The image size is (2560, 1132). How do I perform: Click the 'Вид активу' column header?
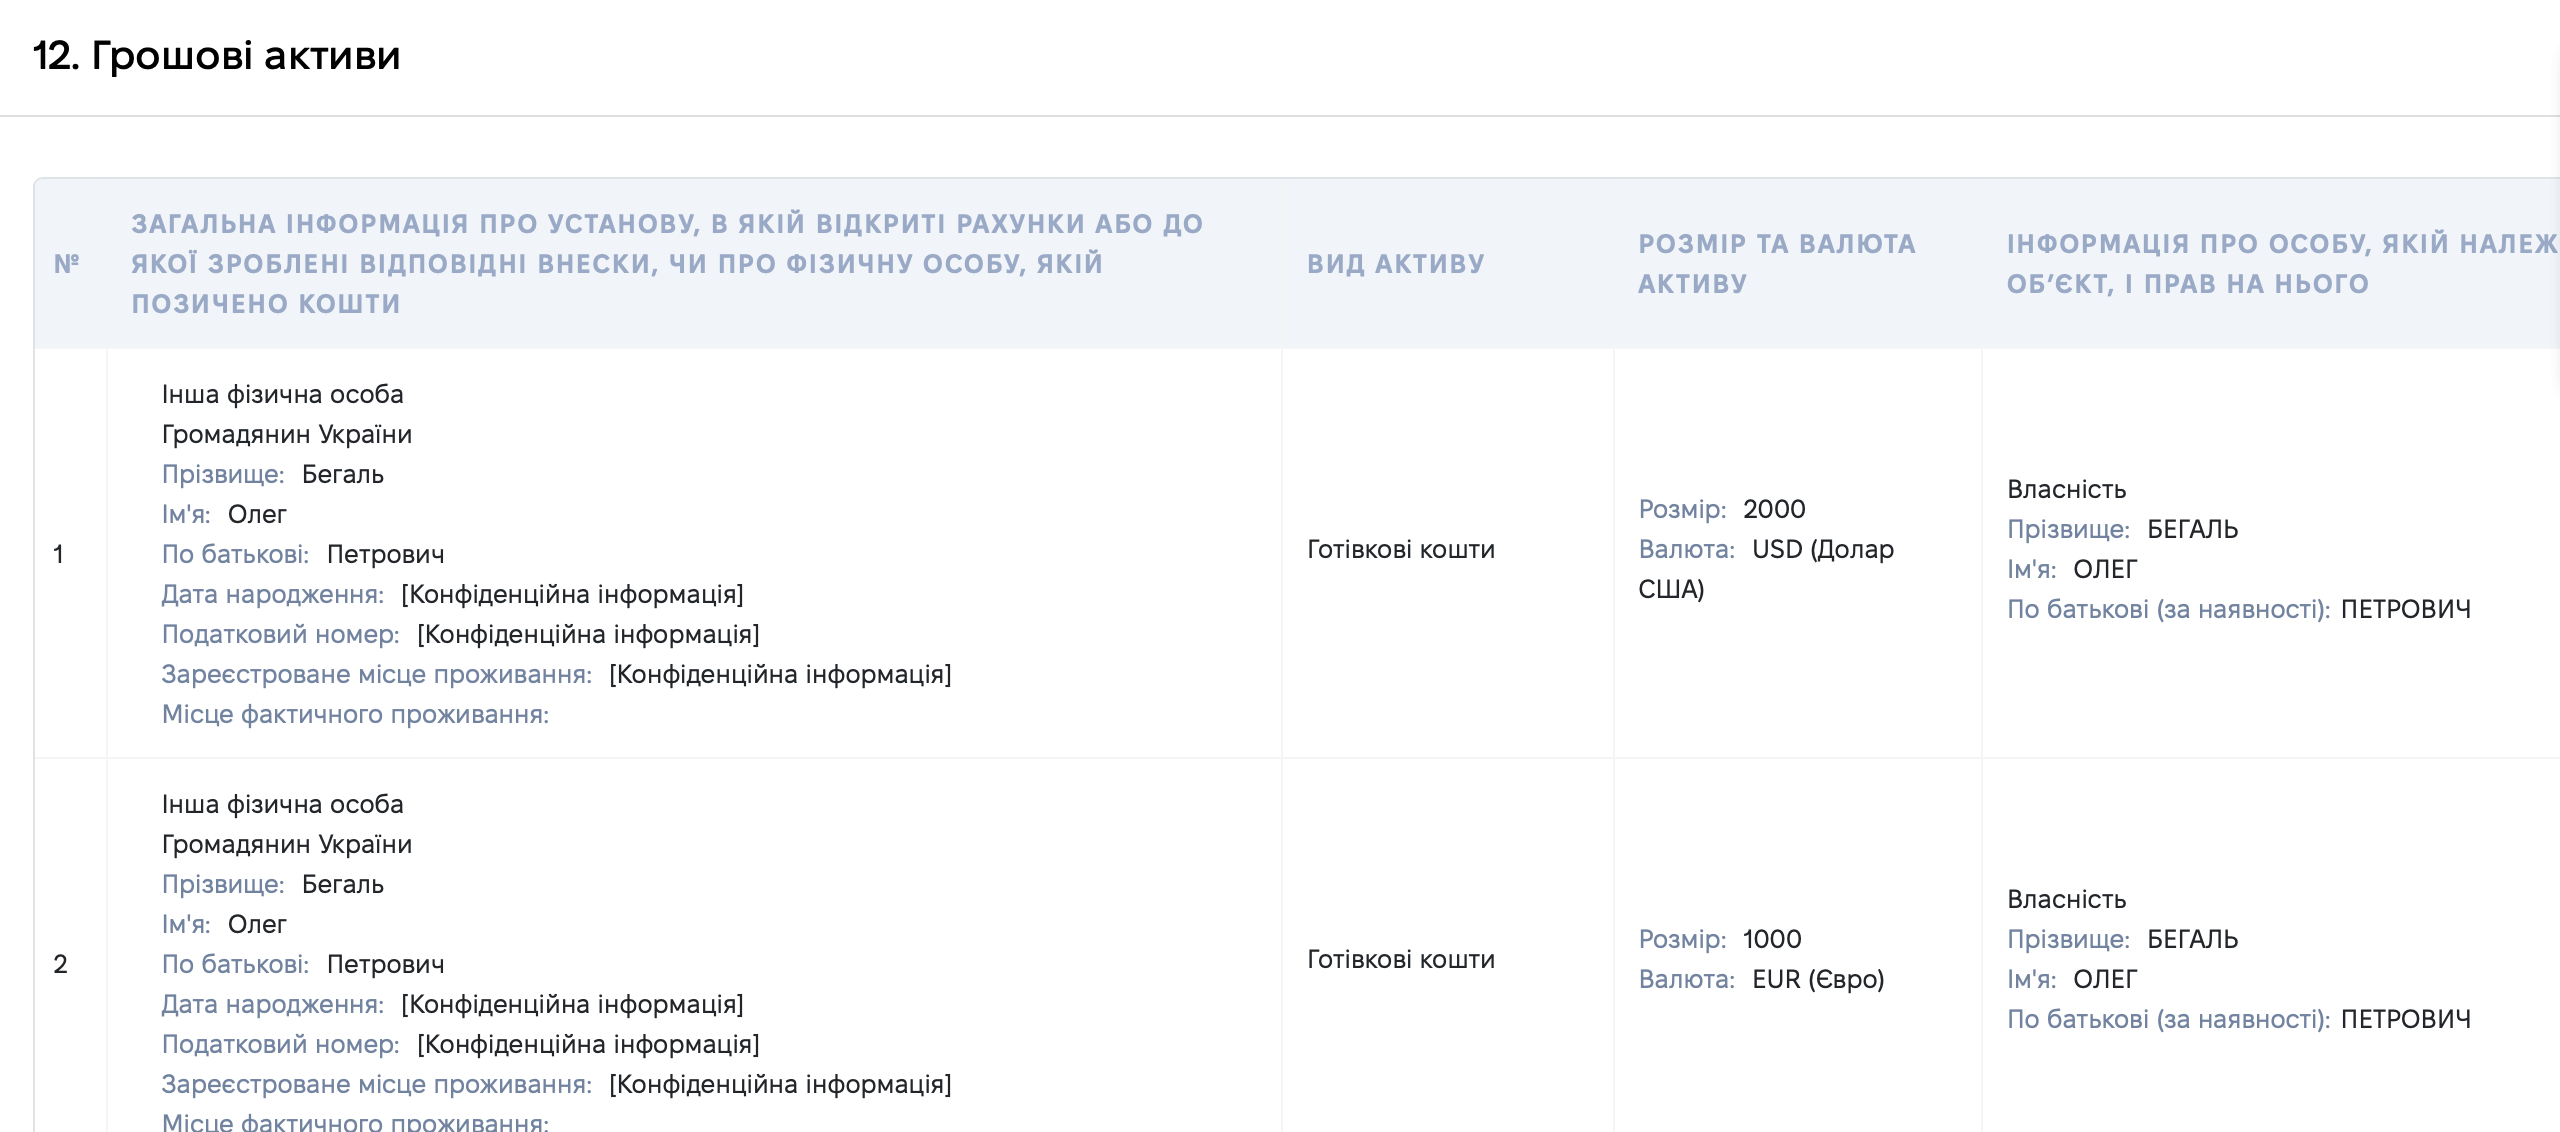1396,264
